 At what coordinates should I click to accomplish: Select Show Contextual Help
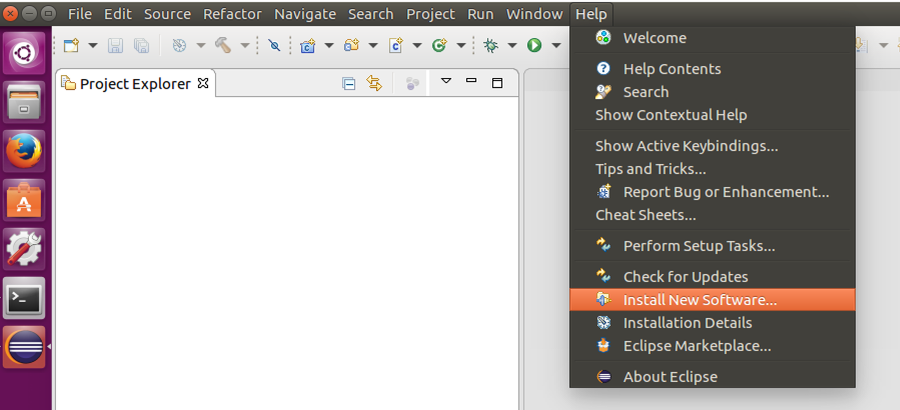(712, 115)
